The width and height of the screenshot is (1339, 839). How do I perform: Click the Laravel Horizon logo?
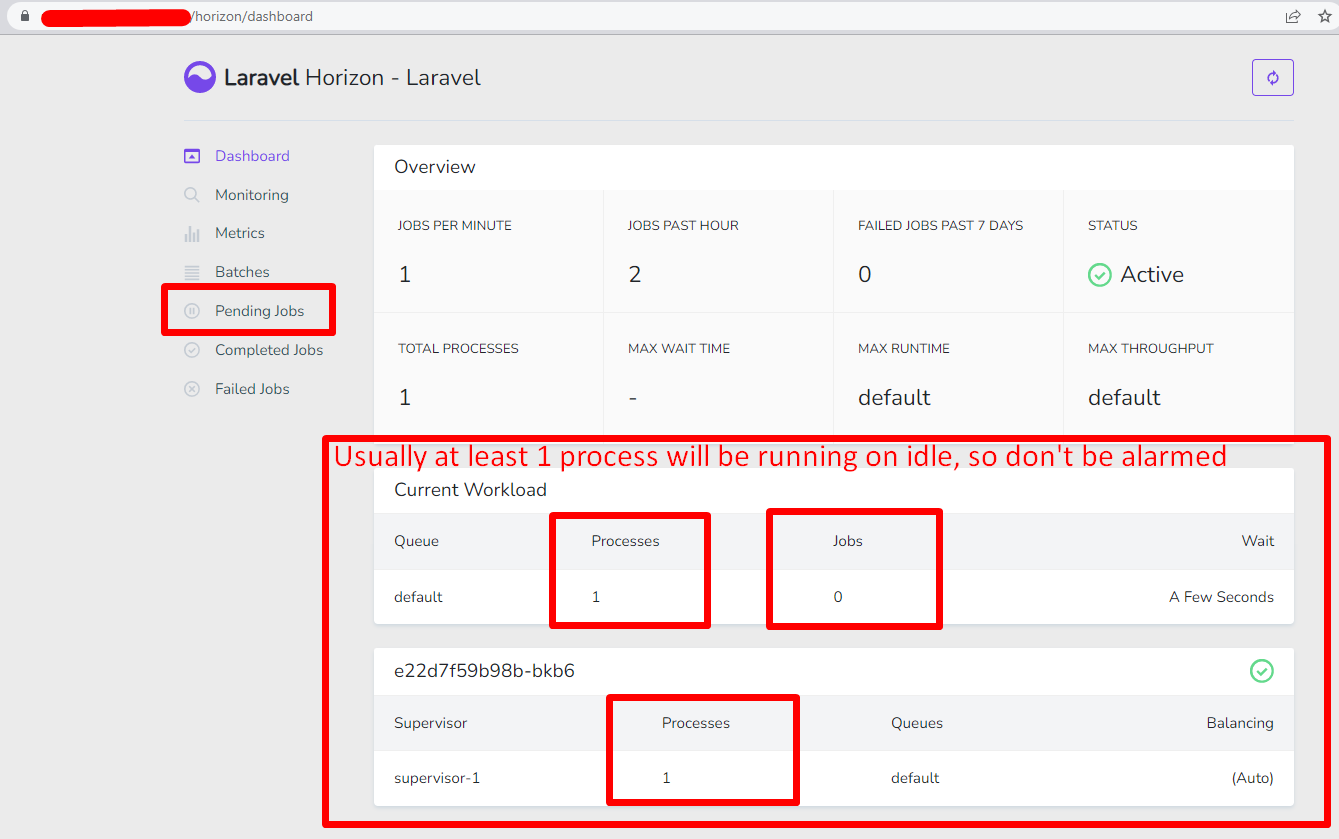pos(200,77)
